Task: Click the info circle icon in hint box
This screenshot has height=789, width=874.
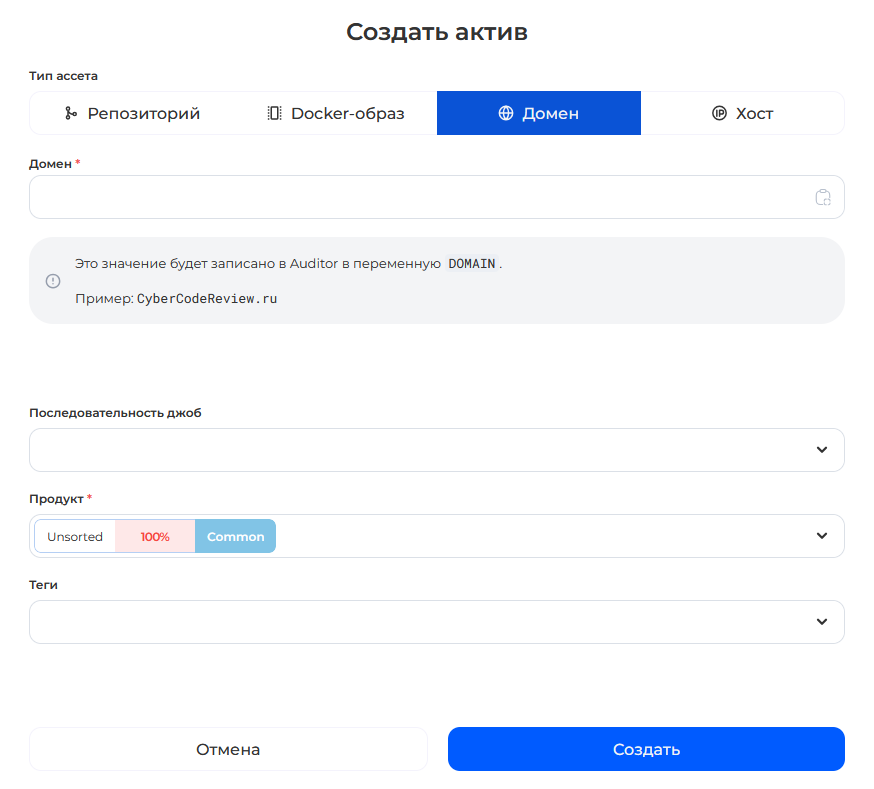Action: 53,281
